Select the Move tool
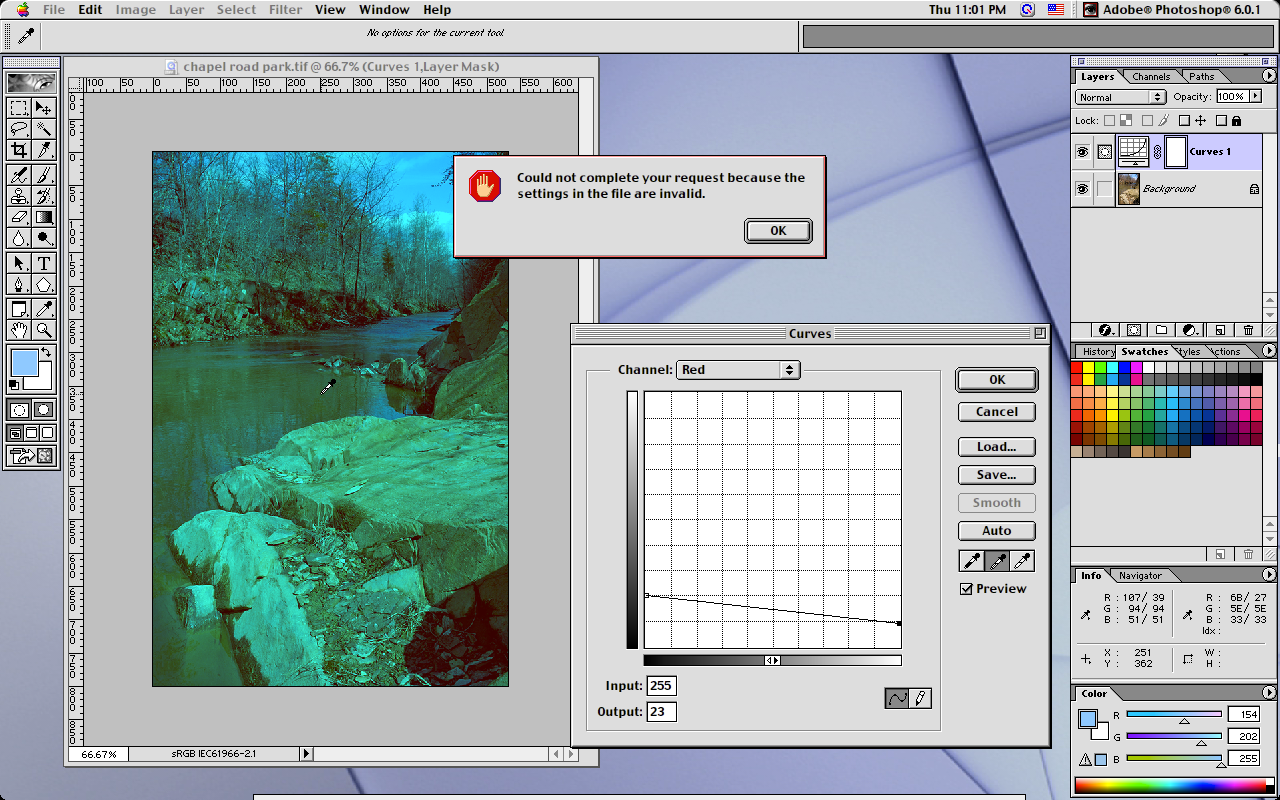 [x=44, y=107]
